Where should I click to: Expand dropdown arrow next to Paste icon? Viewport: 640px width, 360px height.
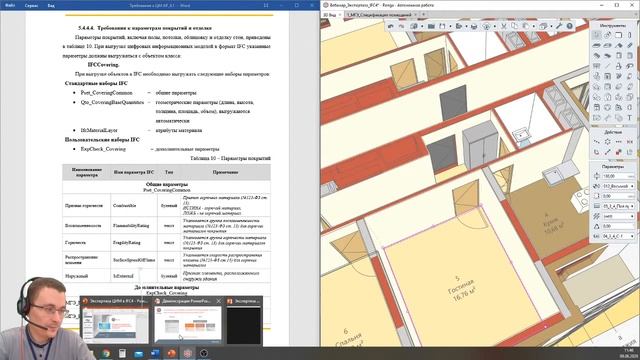pos(533,27)
